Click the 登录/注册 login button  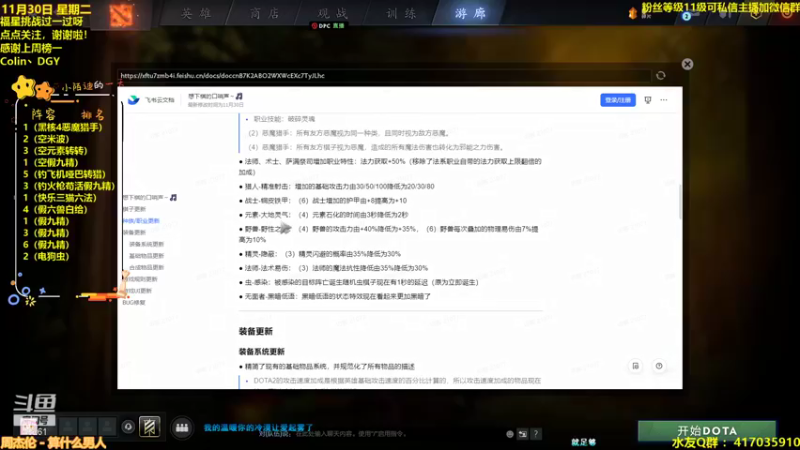618,100
